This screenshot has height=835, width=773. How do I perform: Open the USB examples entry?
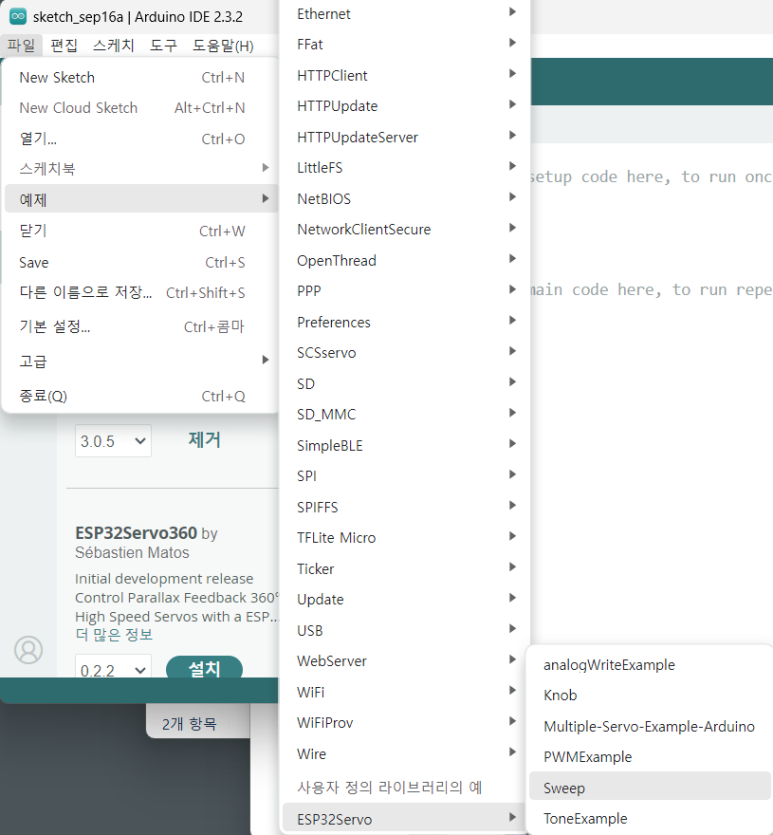coord(405,631)
